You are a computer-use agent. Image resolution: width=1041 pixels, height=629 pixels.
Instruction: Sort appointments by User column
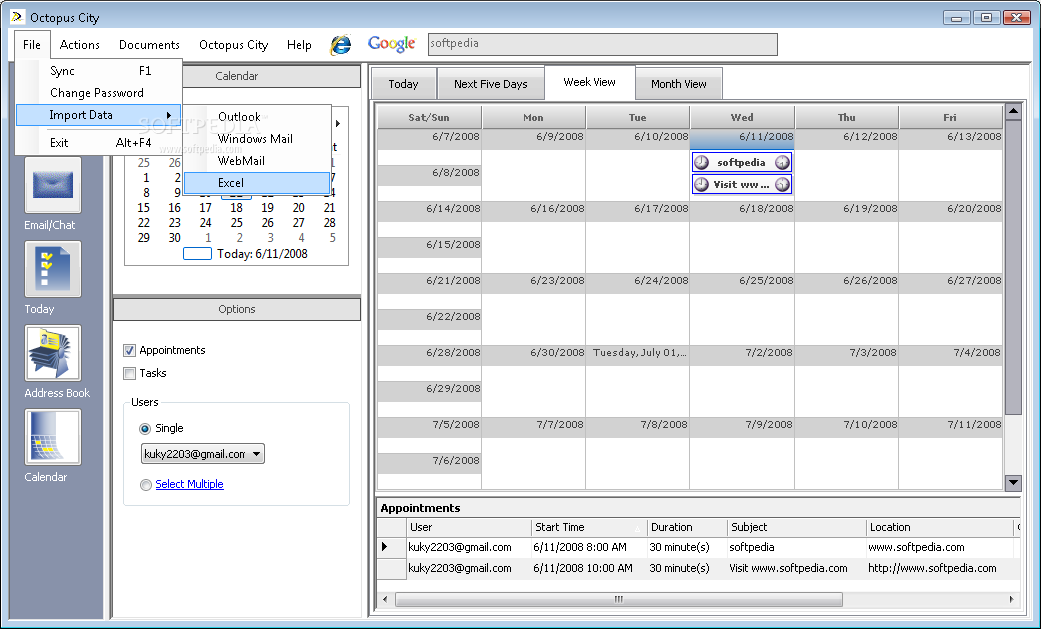469,527
